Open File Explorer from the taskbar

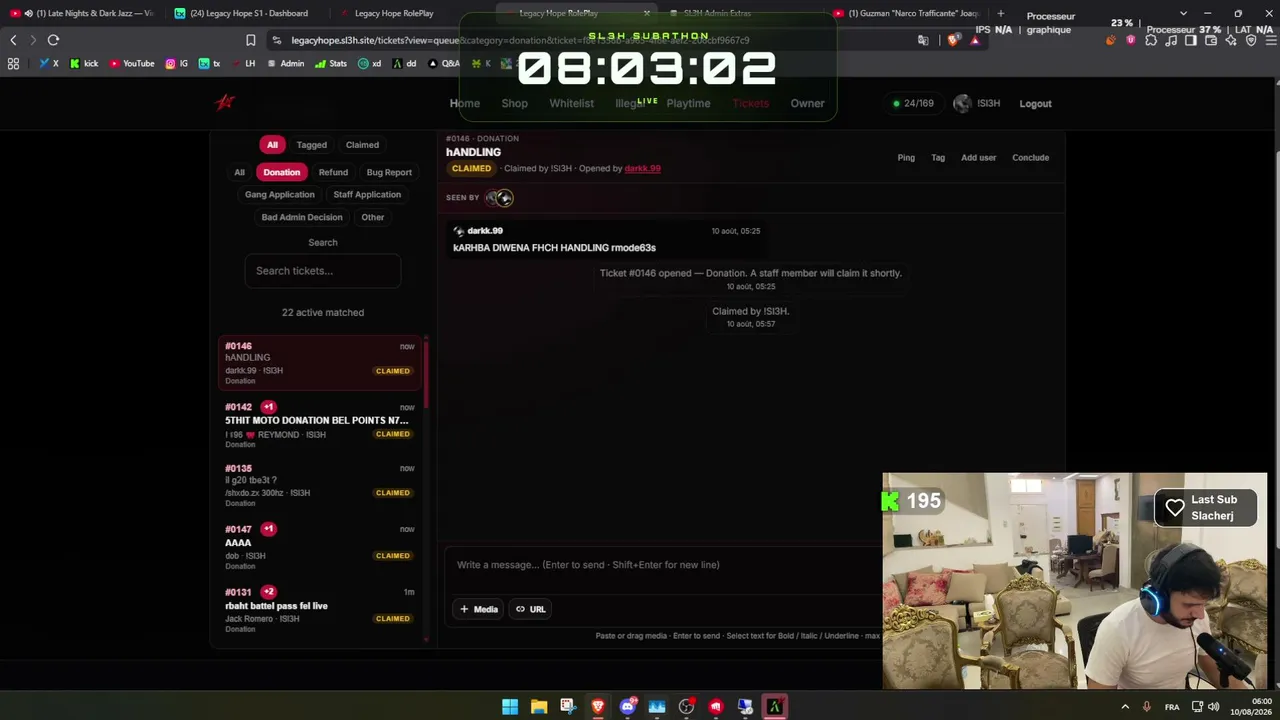point(539,707)
